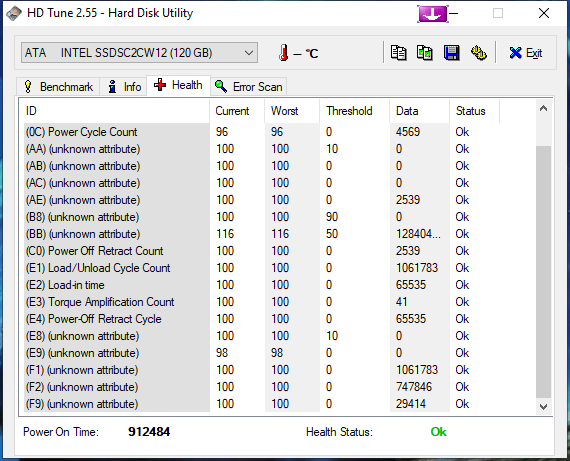Open the ATA INTEL SSDSC2CW12 drive dropdown

coord(139,53)
